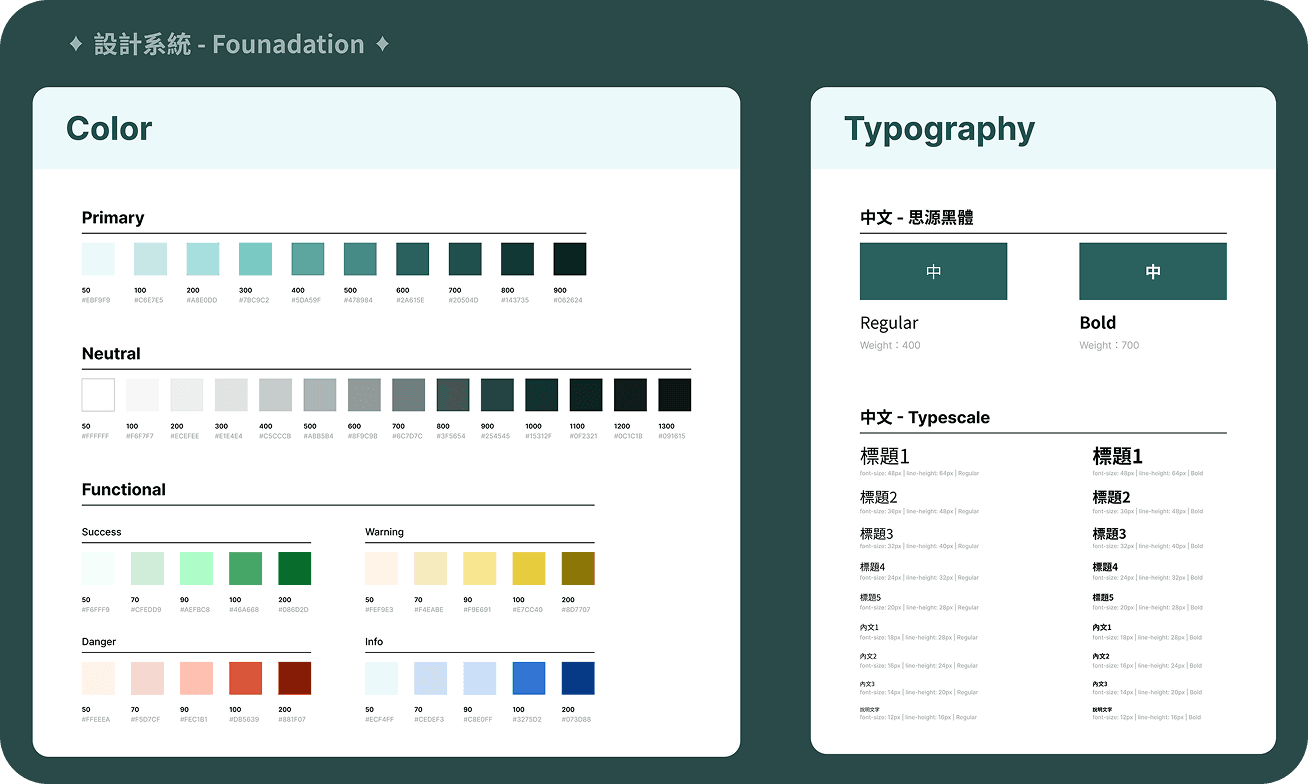Pick the Success 90 swatch #AEFBC8
The image size is (1308, 784).
(x=196, y=569)
